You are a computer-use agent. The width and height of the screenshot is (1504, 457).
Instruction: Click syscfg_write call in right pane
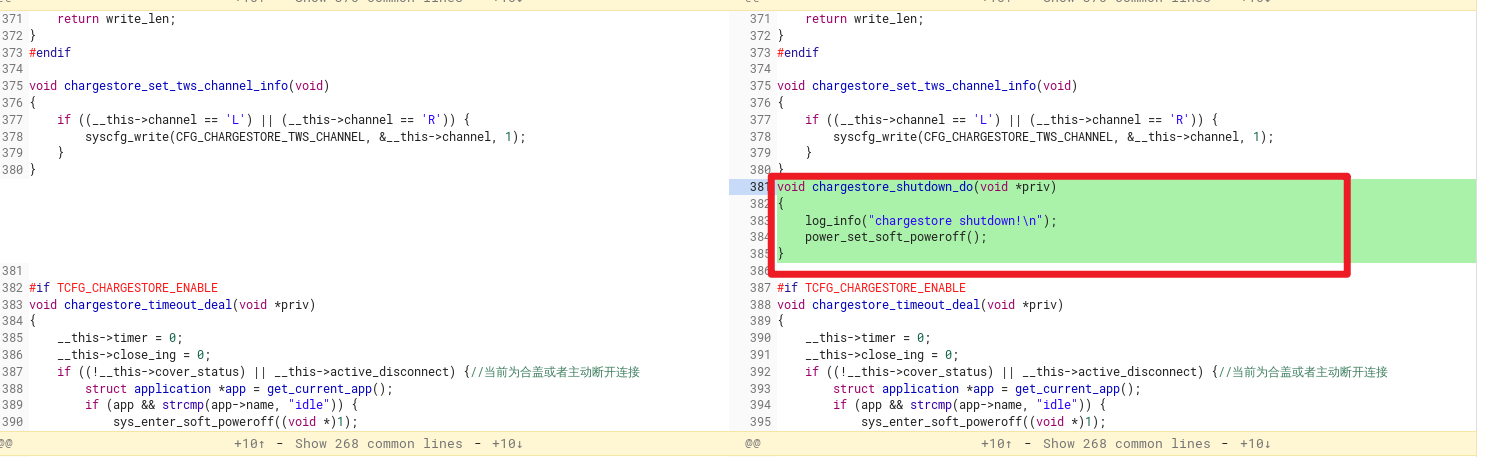[x=1053, y=137]
